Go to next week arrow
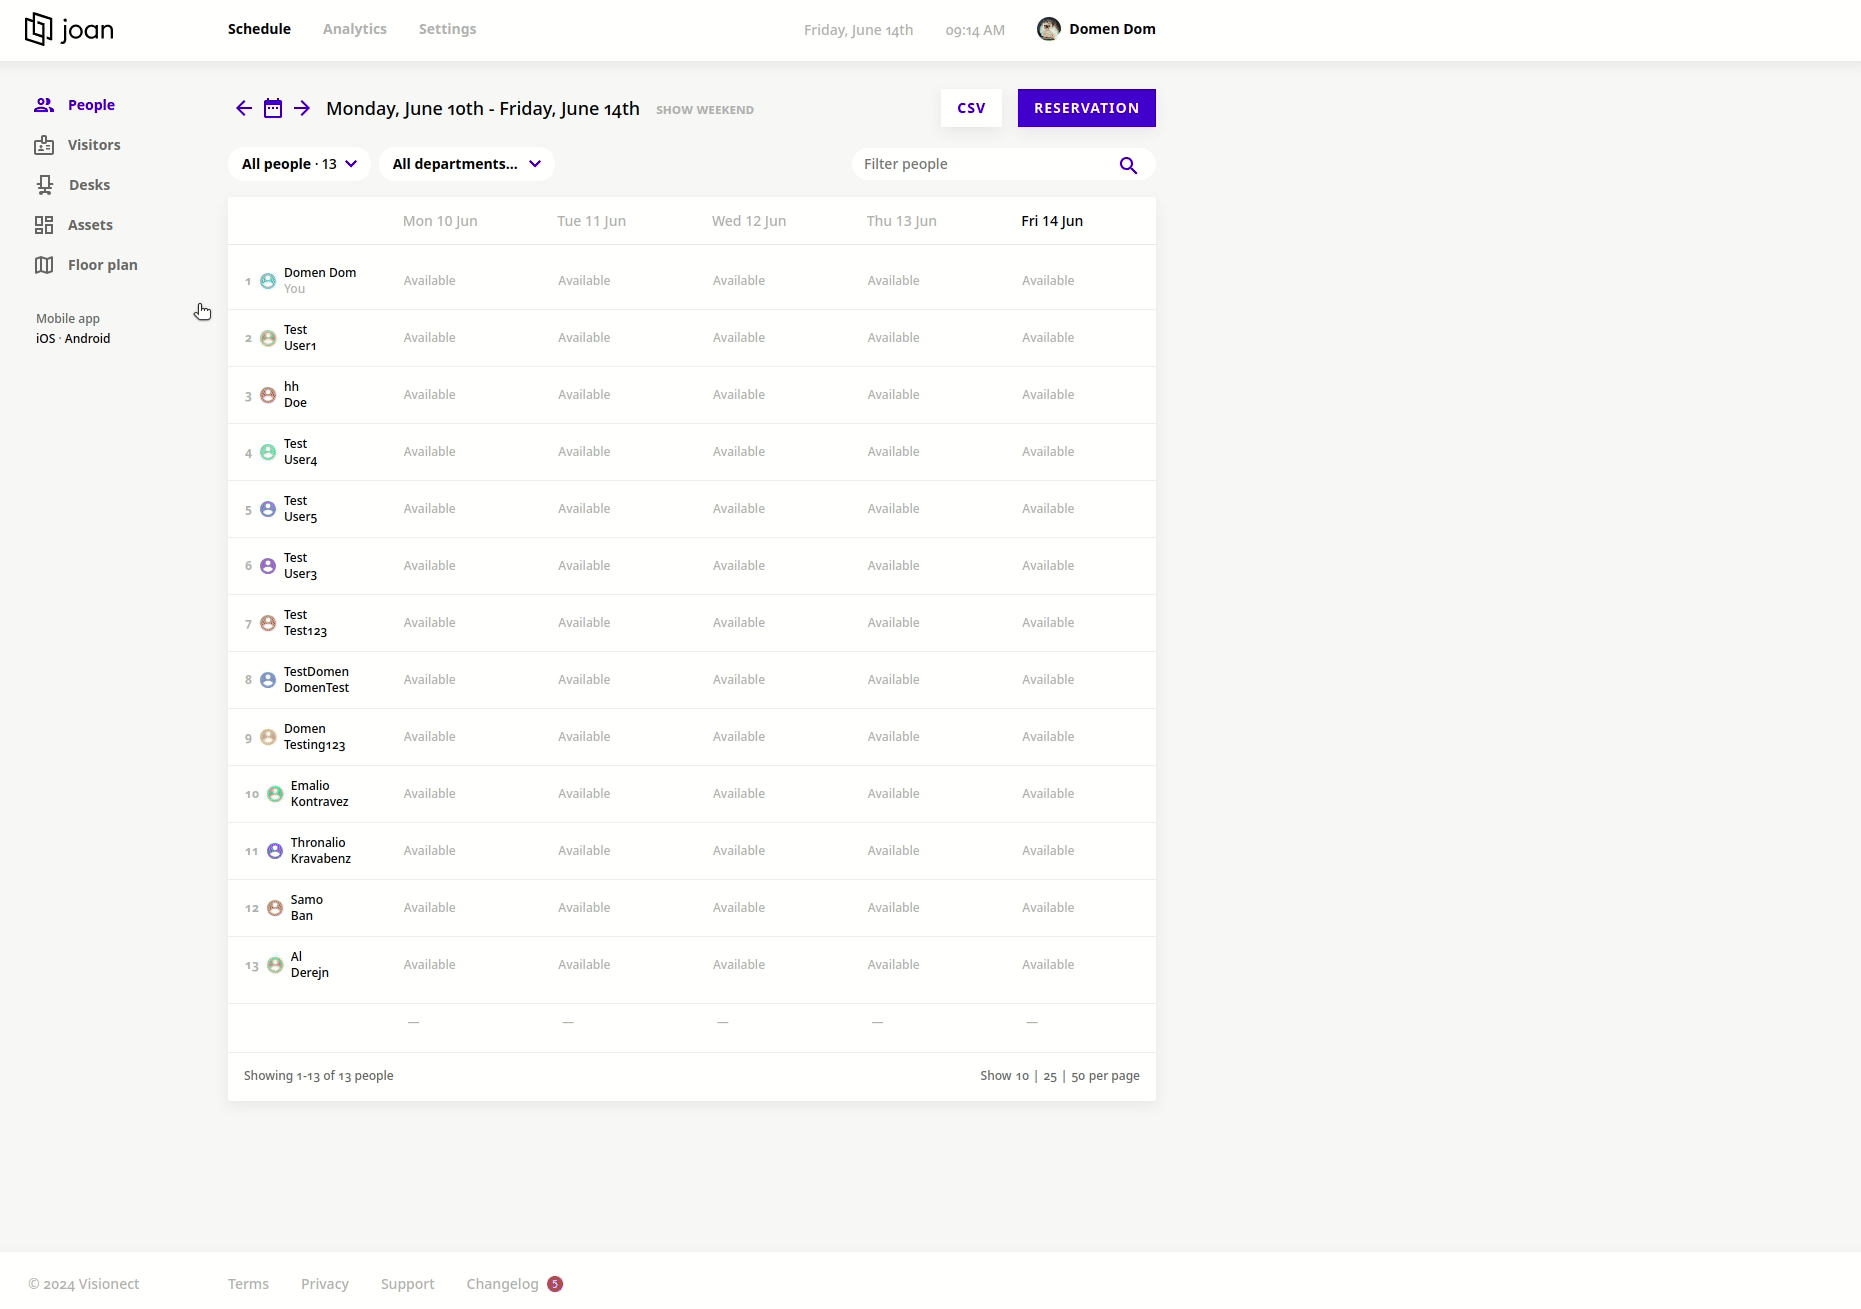1861x1309 pixels. click(302, 108)
